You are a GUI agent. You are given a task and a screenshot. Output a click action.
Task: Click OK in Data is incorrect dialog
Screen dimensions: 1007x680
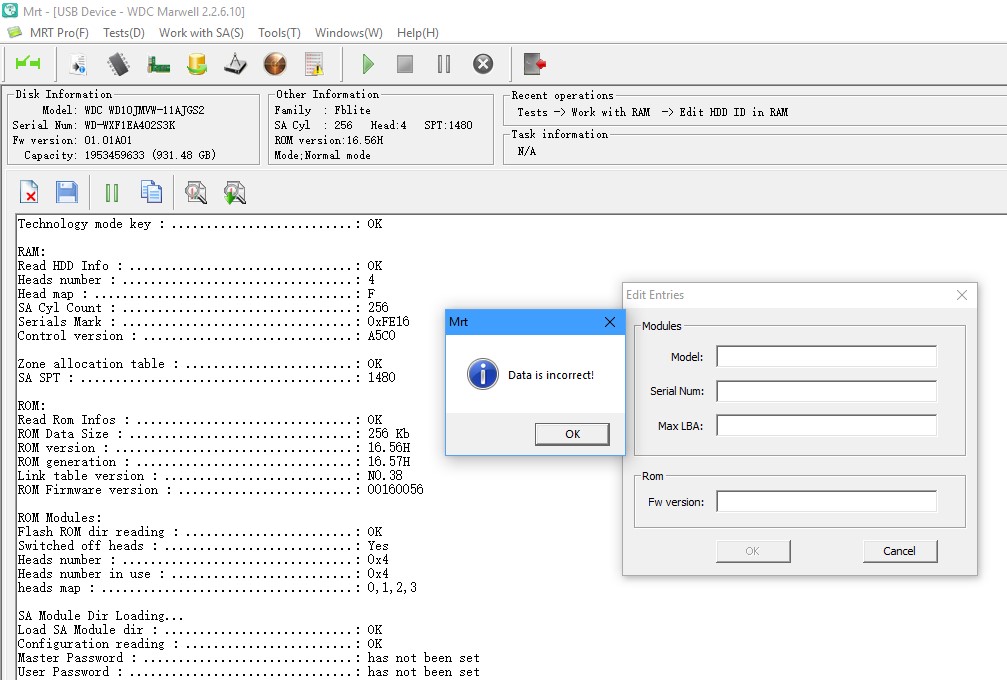click(x=572, y=434)
